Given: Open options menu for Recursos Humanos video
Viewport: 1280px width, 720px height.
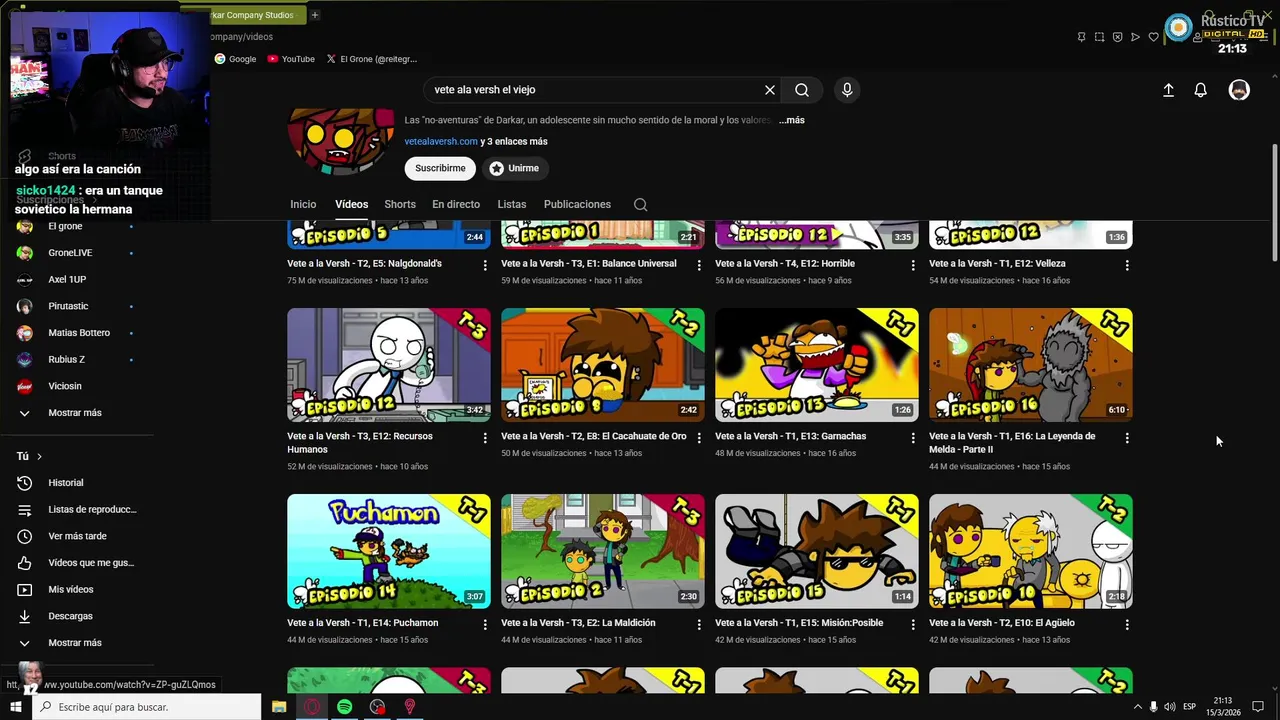Looking at the screenshot, I should [485, 438].
